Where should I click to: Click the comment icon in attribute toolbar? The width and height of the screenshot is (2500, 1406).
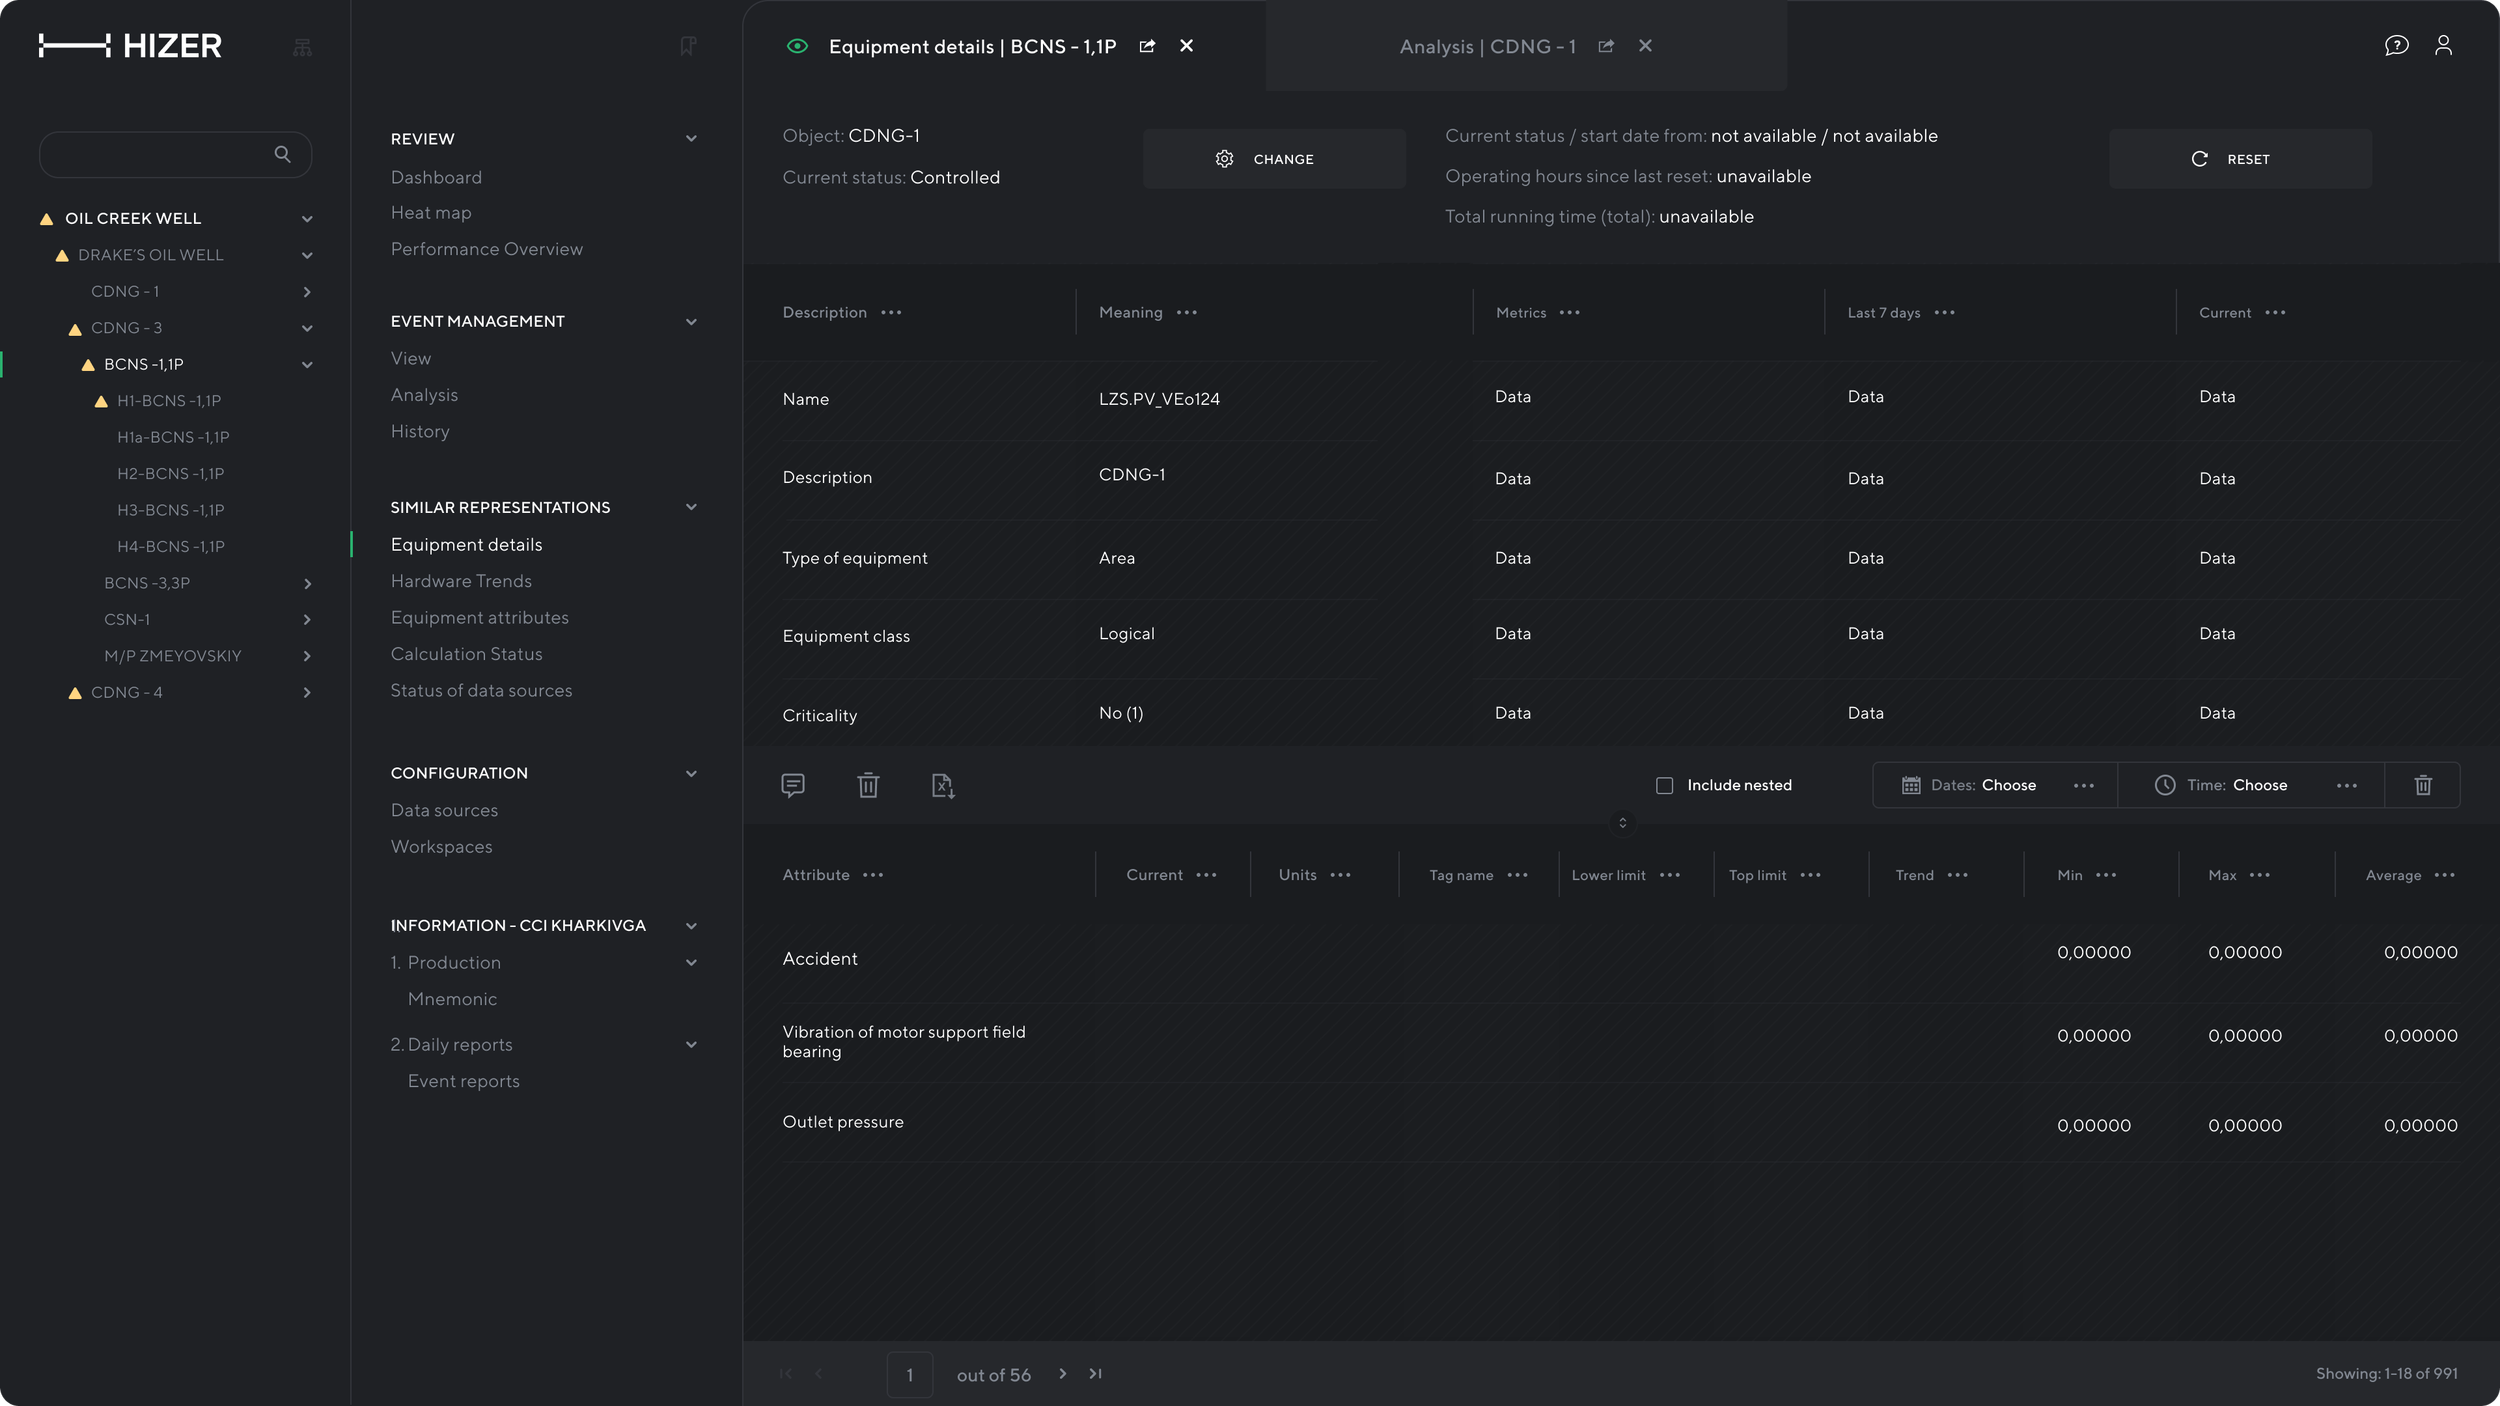pos(793,785)
